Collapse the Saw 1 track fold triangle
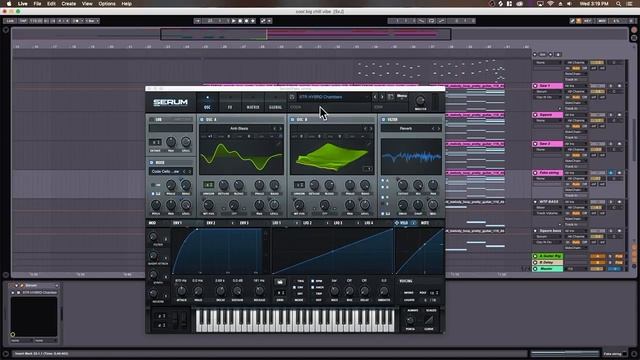The height and width of the screenshot is (360, 640). tap(535, 86)
